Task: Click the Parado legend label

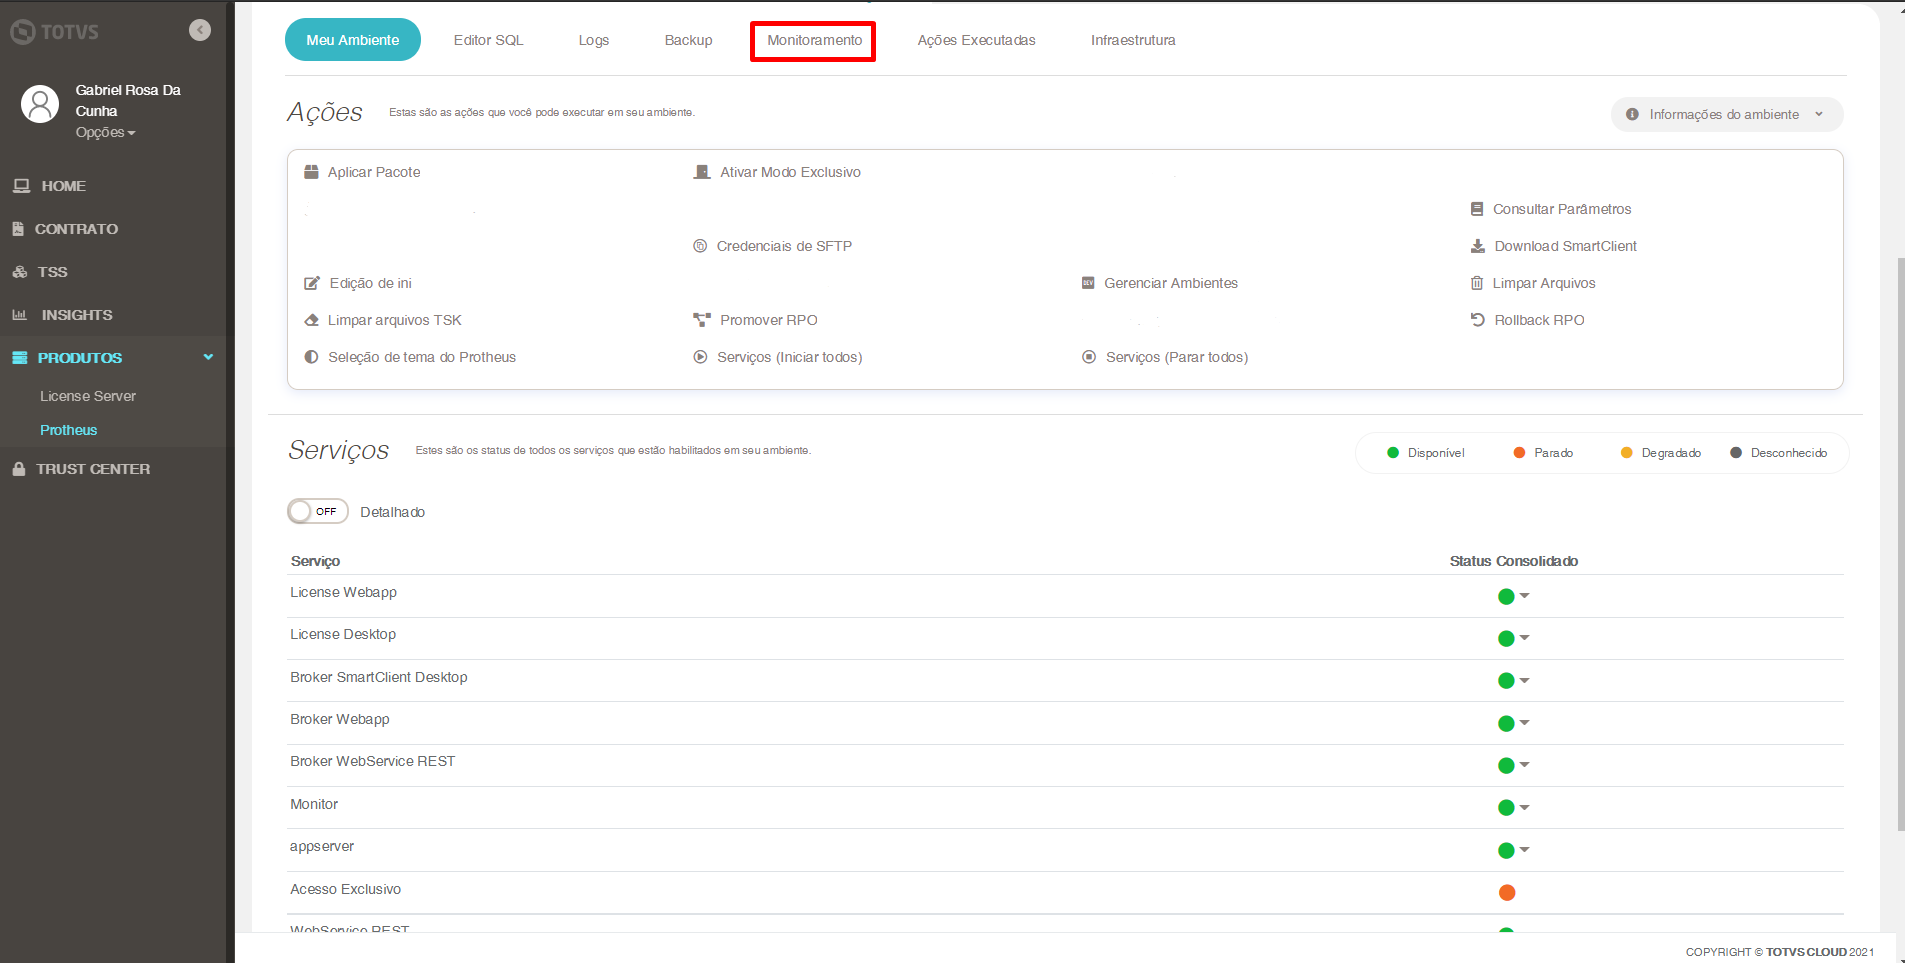Action: pyautogui.click(x=1554, y=453)
